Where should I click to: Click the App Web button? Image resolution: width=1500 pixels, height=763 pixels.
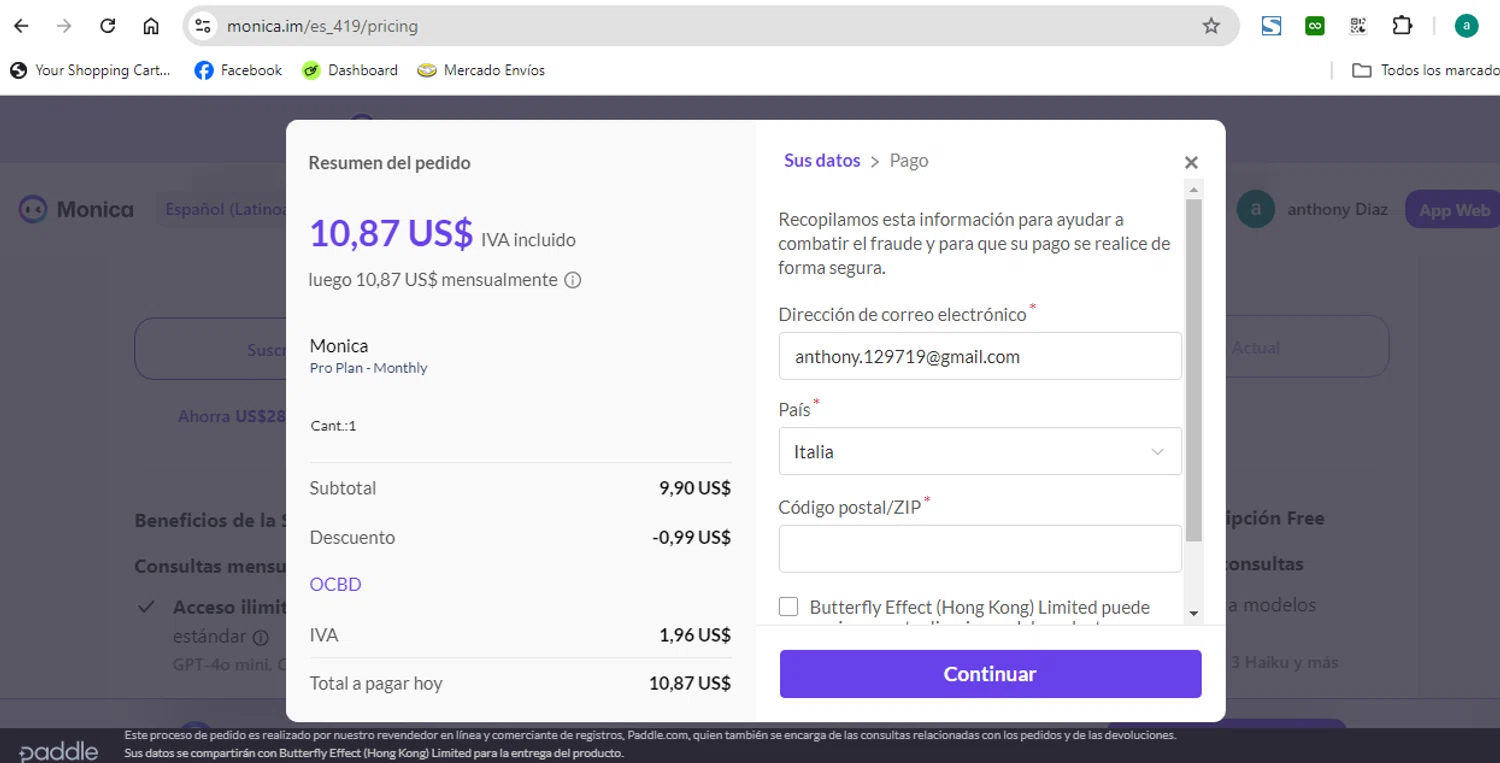click(x=1452, y=210)
